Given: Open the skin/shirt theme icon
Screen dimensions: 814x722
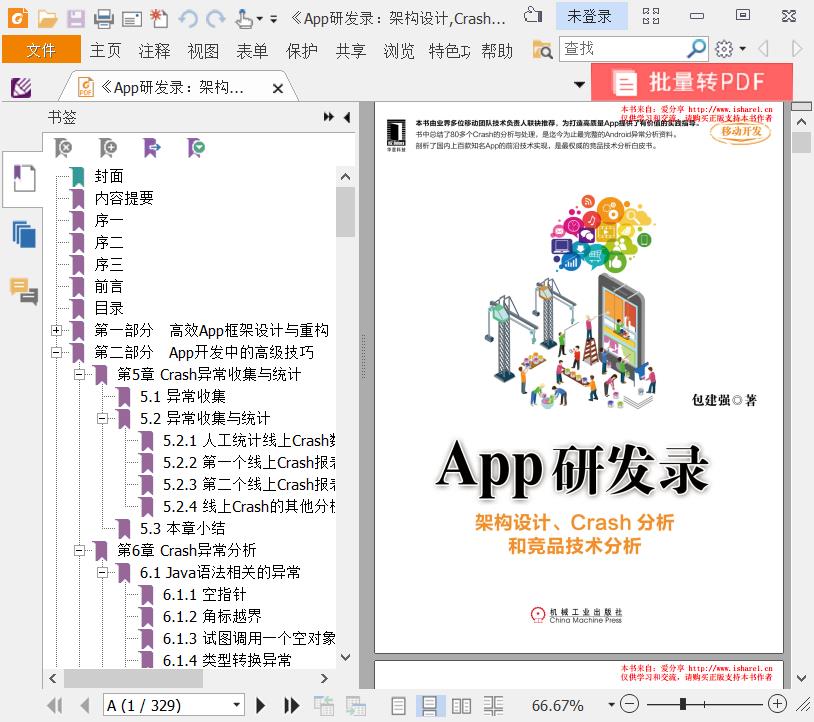Looking at the screenshot, I should (x=533, y=15).
